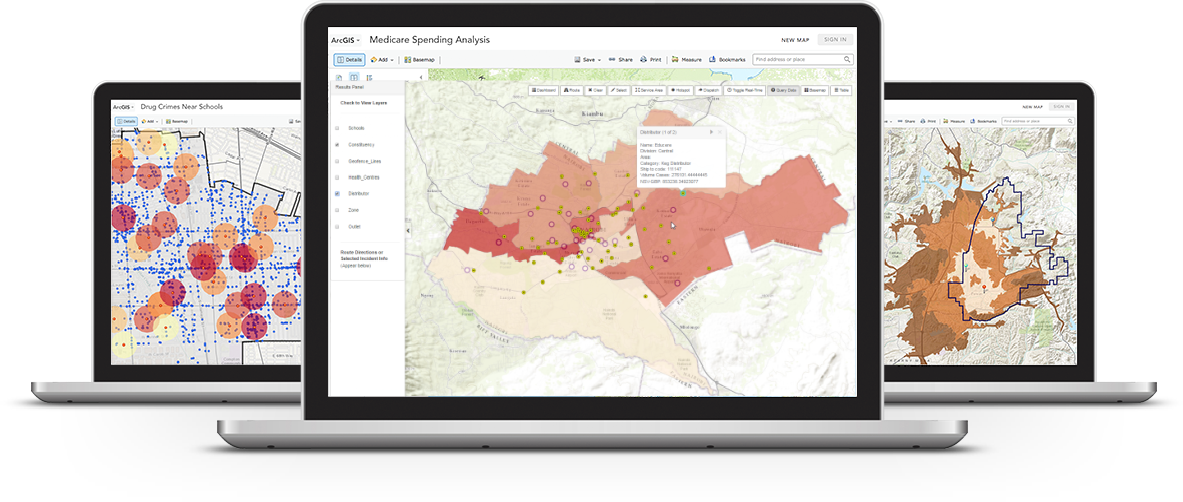Enable the Schools layer checkbox
The width and height of the screenshot is (1183, 502).
click(337, 128)
